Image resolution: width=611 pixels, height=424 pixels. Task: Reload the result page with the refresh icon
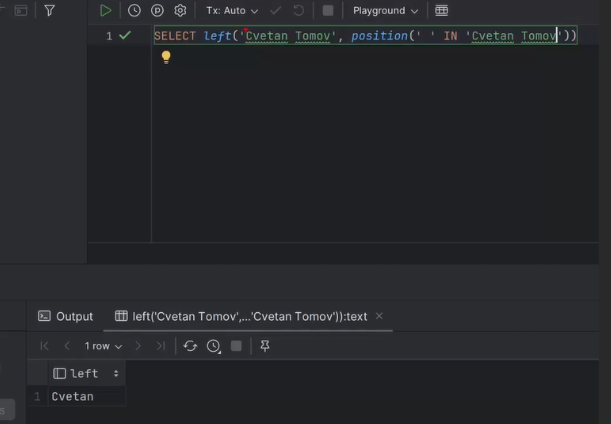[190, 346]
